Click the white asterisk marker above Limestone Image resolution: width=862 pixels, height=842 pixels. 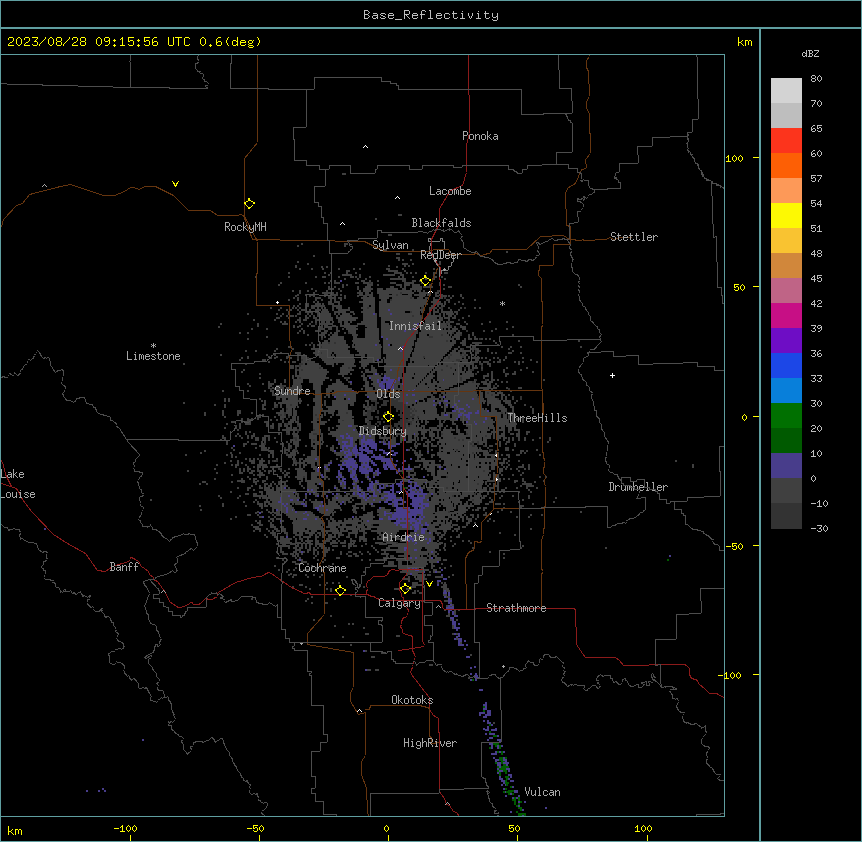click(x=153, y=346)
